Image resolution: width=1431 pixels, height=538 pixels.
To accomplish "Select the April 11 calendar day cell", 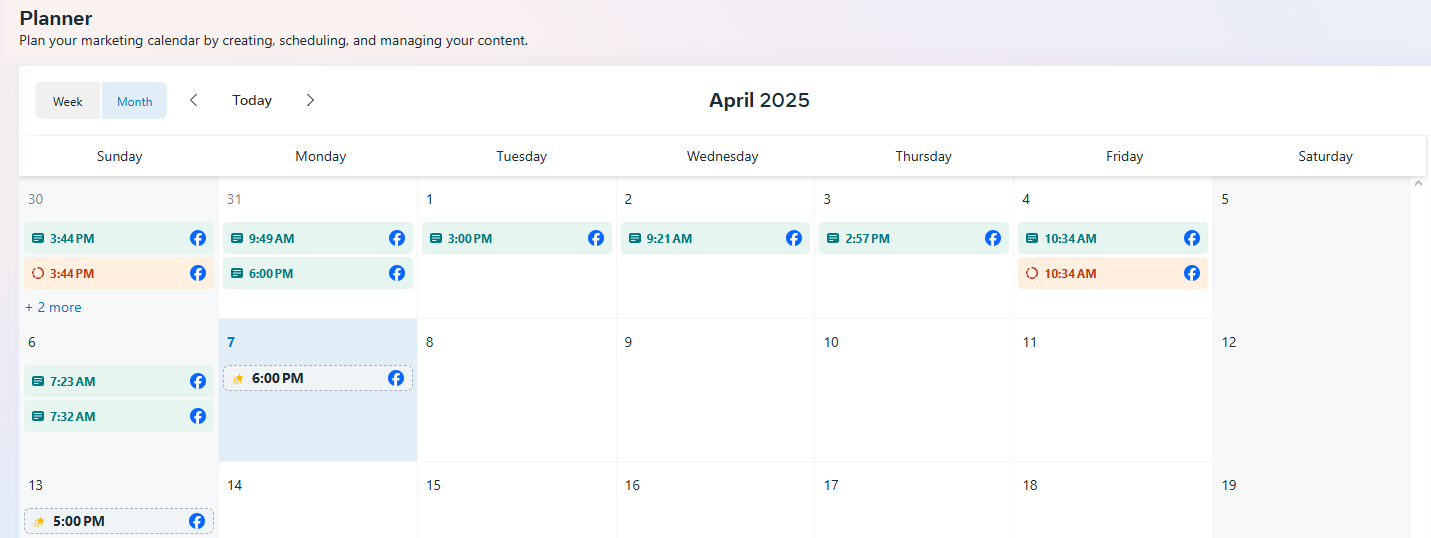I will (x=1113, y=390).
